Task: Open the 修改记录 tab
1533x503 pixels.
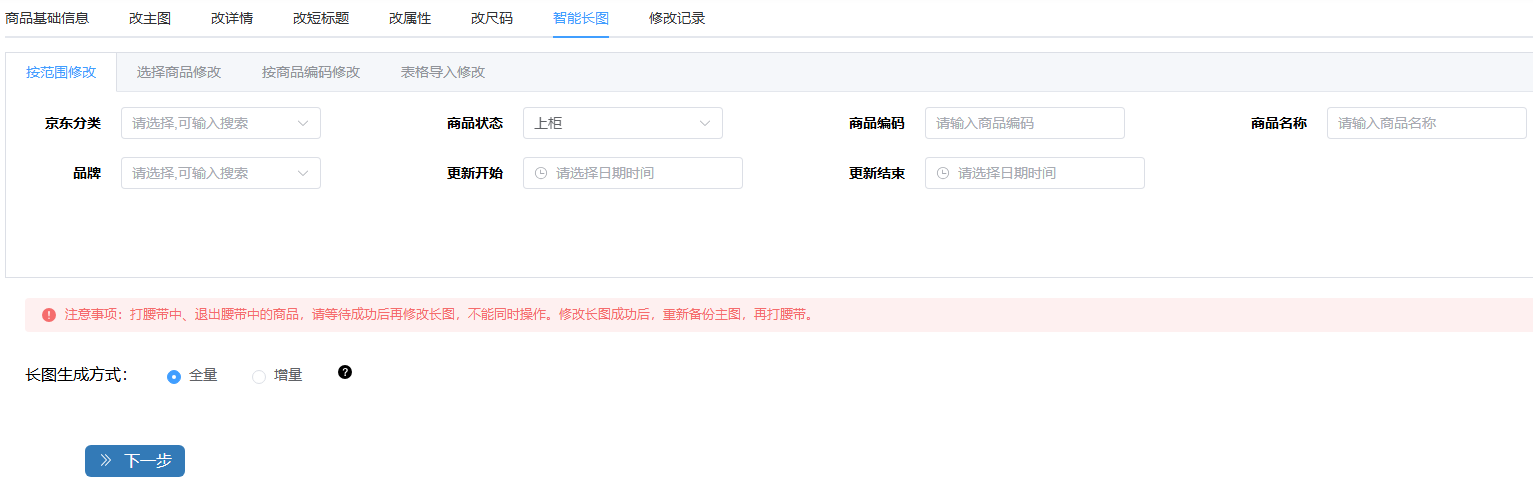Action: tap(677, 18)
